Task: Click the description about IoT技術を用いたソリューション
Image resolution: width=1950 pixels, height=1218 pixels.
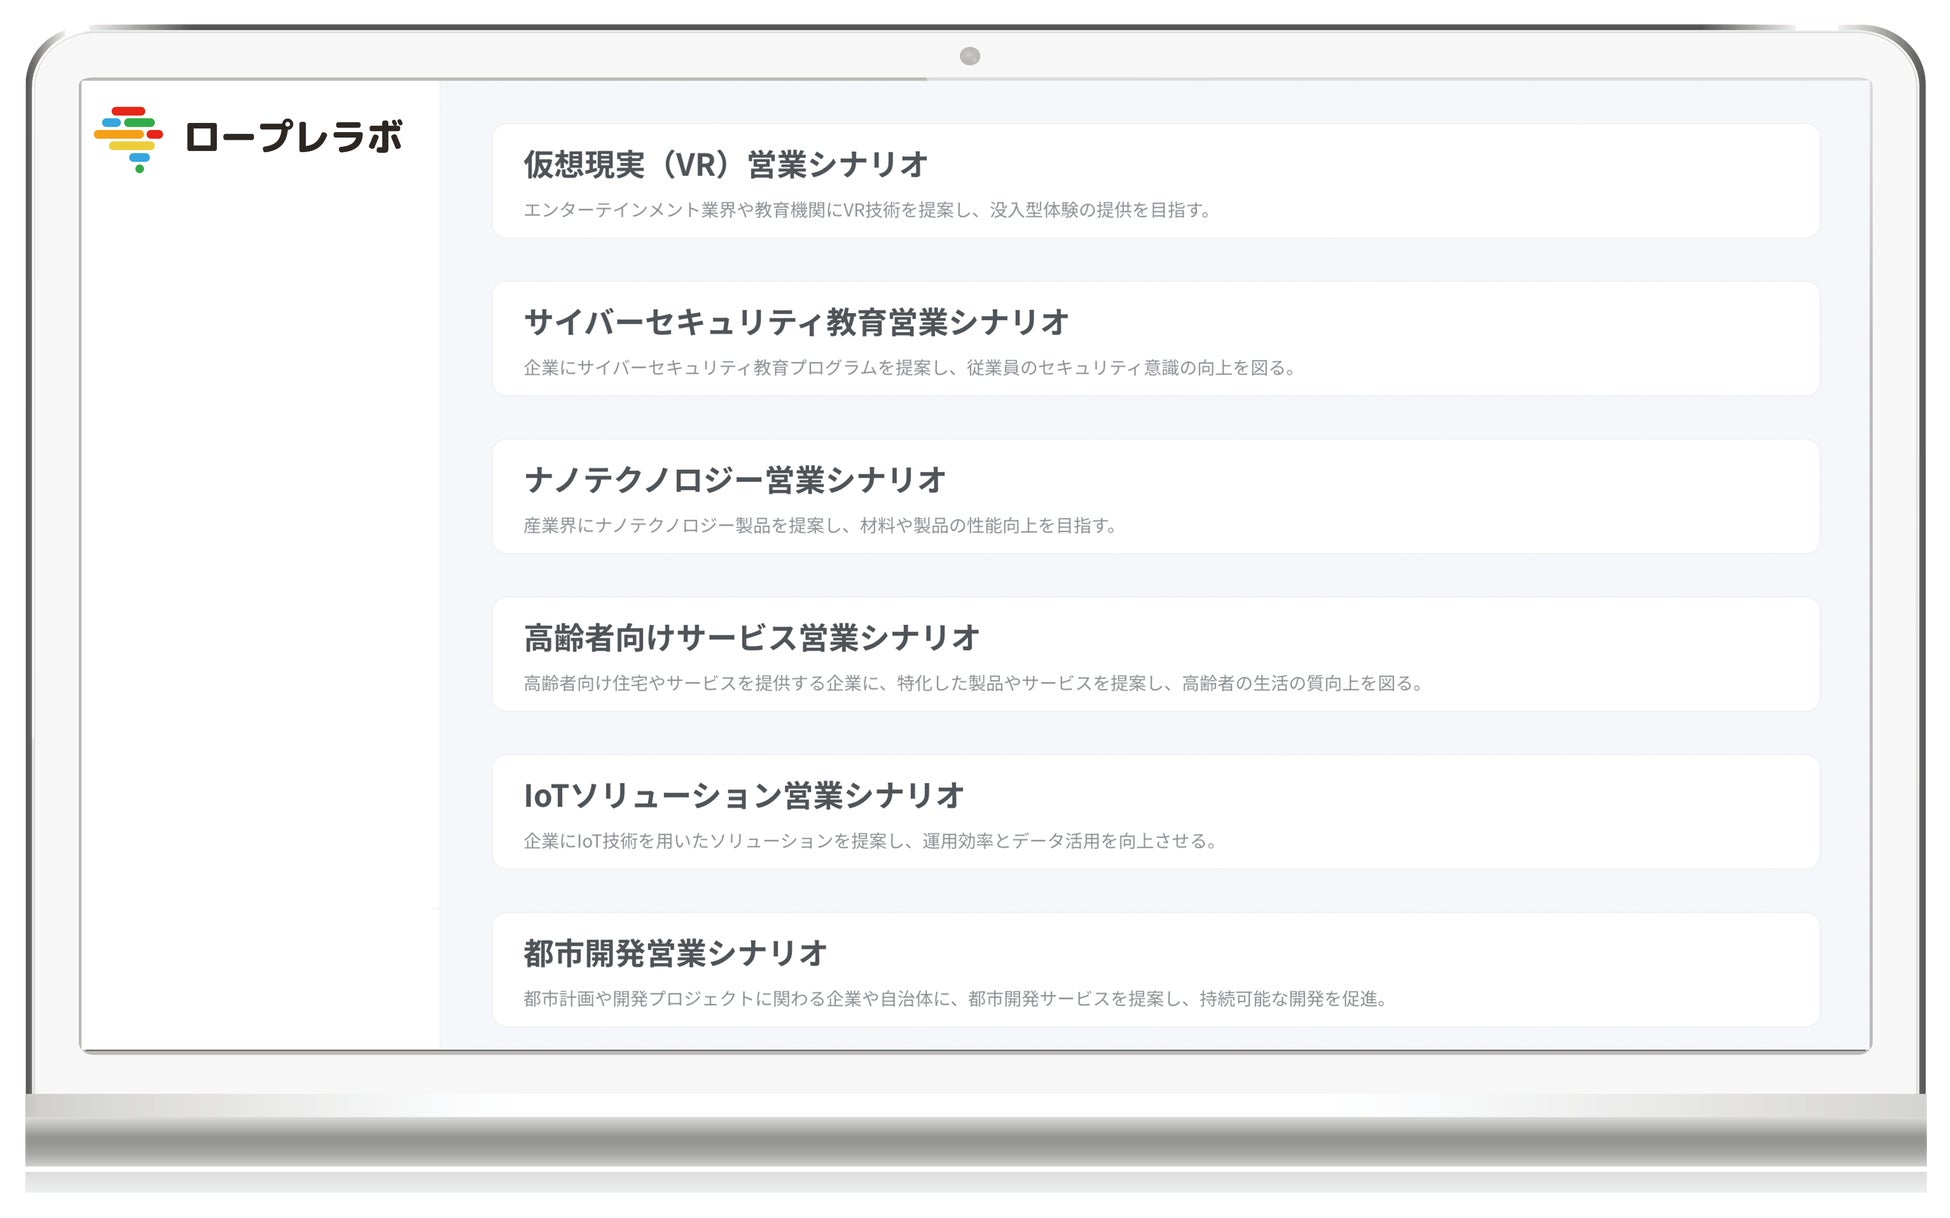Action: click(x=870, y=841)
